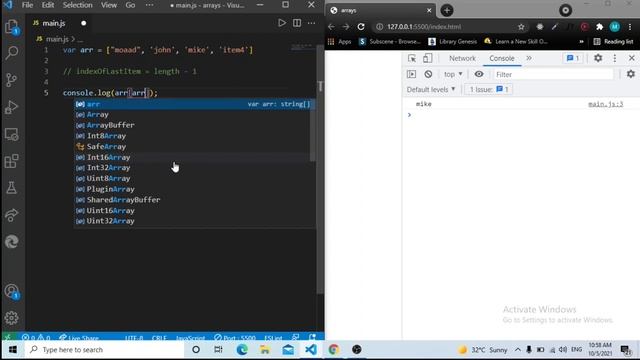This screenshot has height=360, width=640.
Task: Open main.js:3 source link
Action: pos(606,104)
